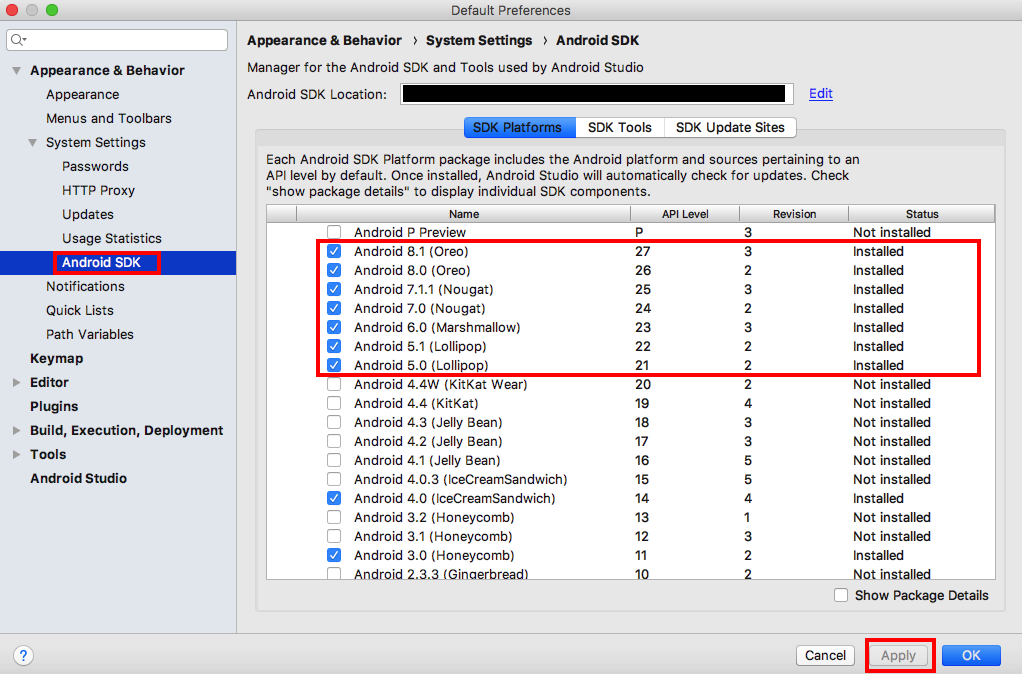Image resolution: width=1022 pixels, height=674 pixels.
Task: Check Android 4.3 (Jelly Bean) checkbox
Action: coord(334,422)
